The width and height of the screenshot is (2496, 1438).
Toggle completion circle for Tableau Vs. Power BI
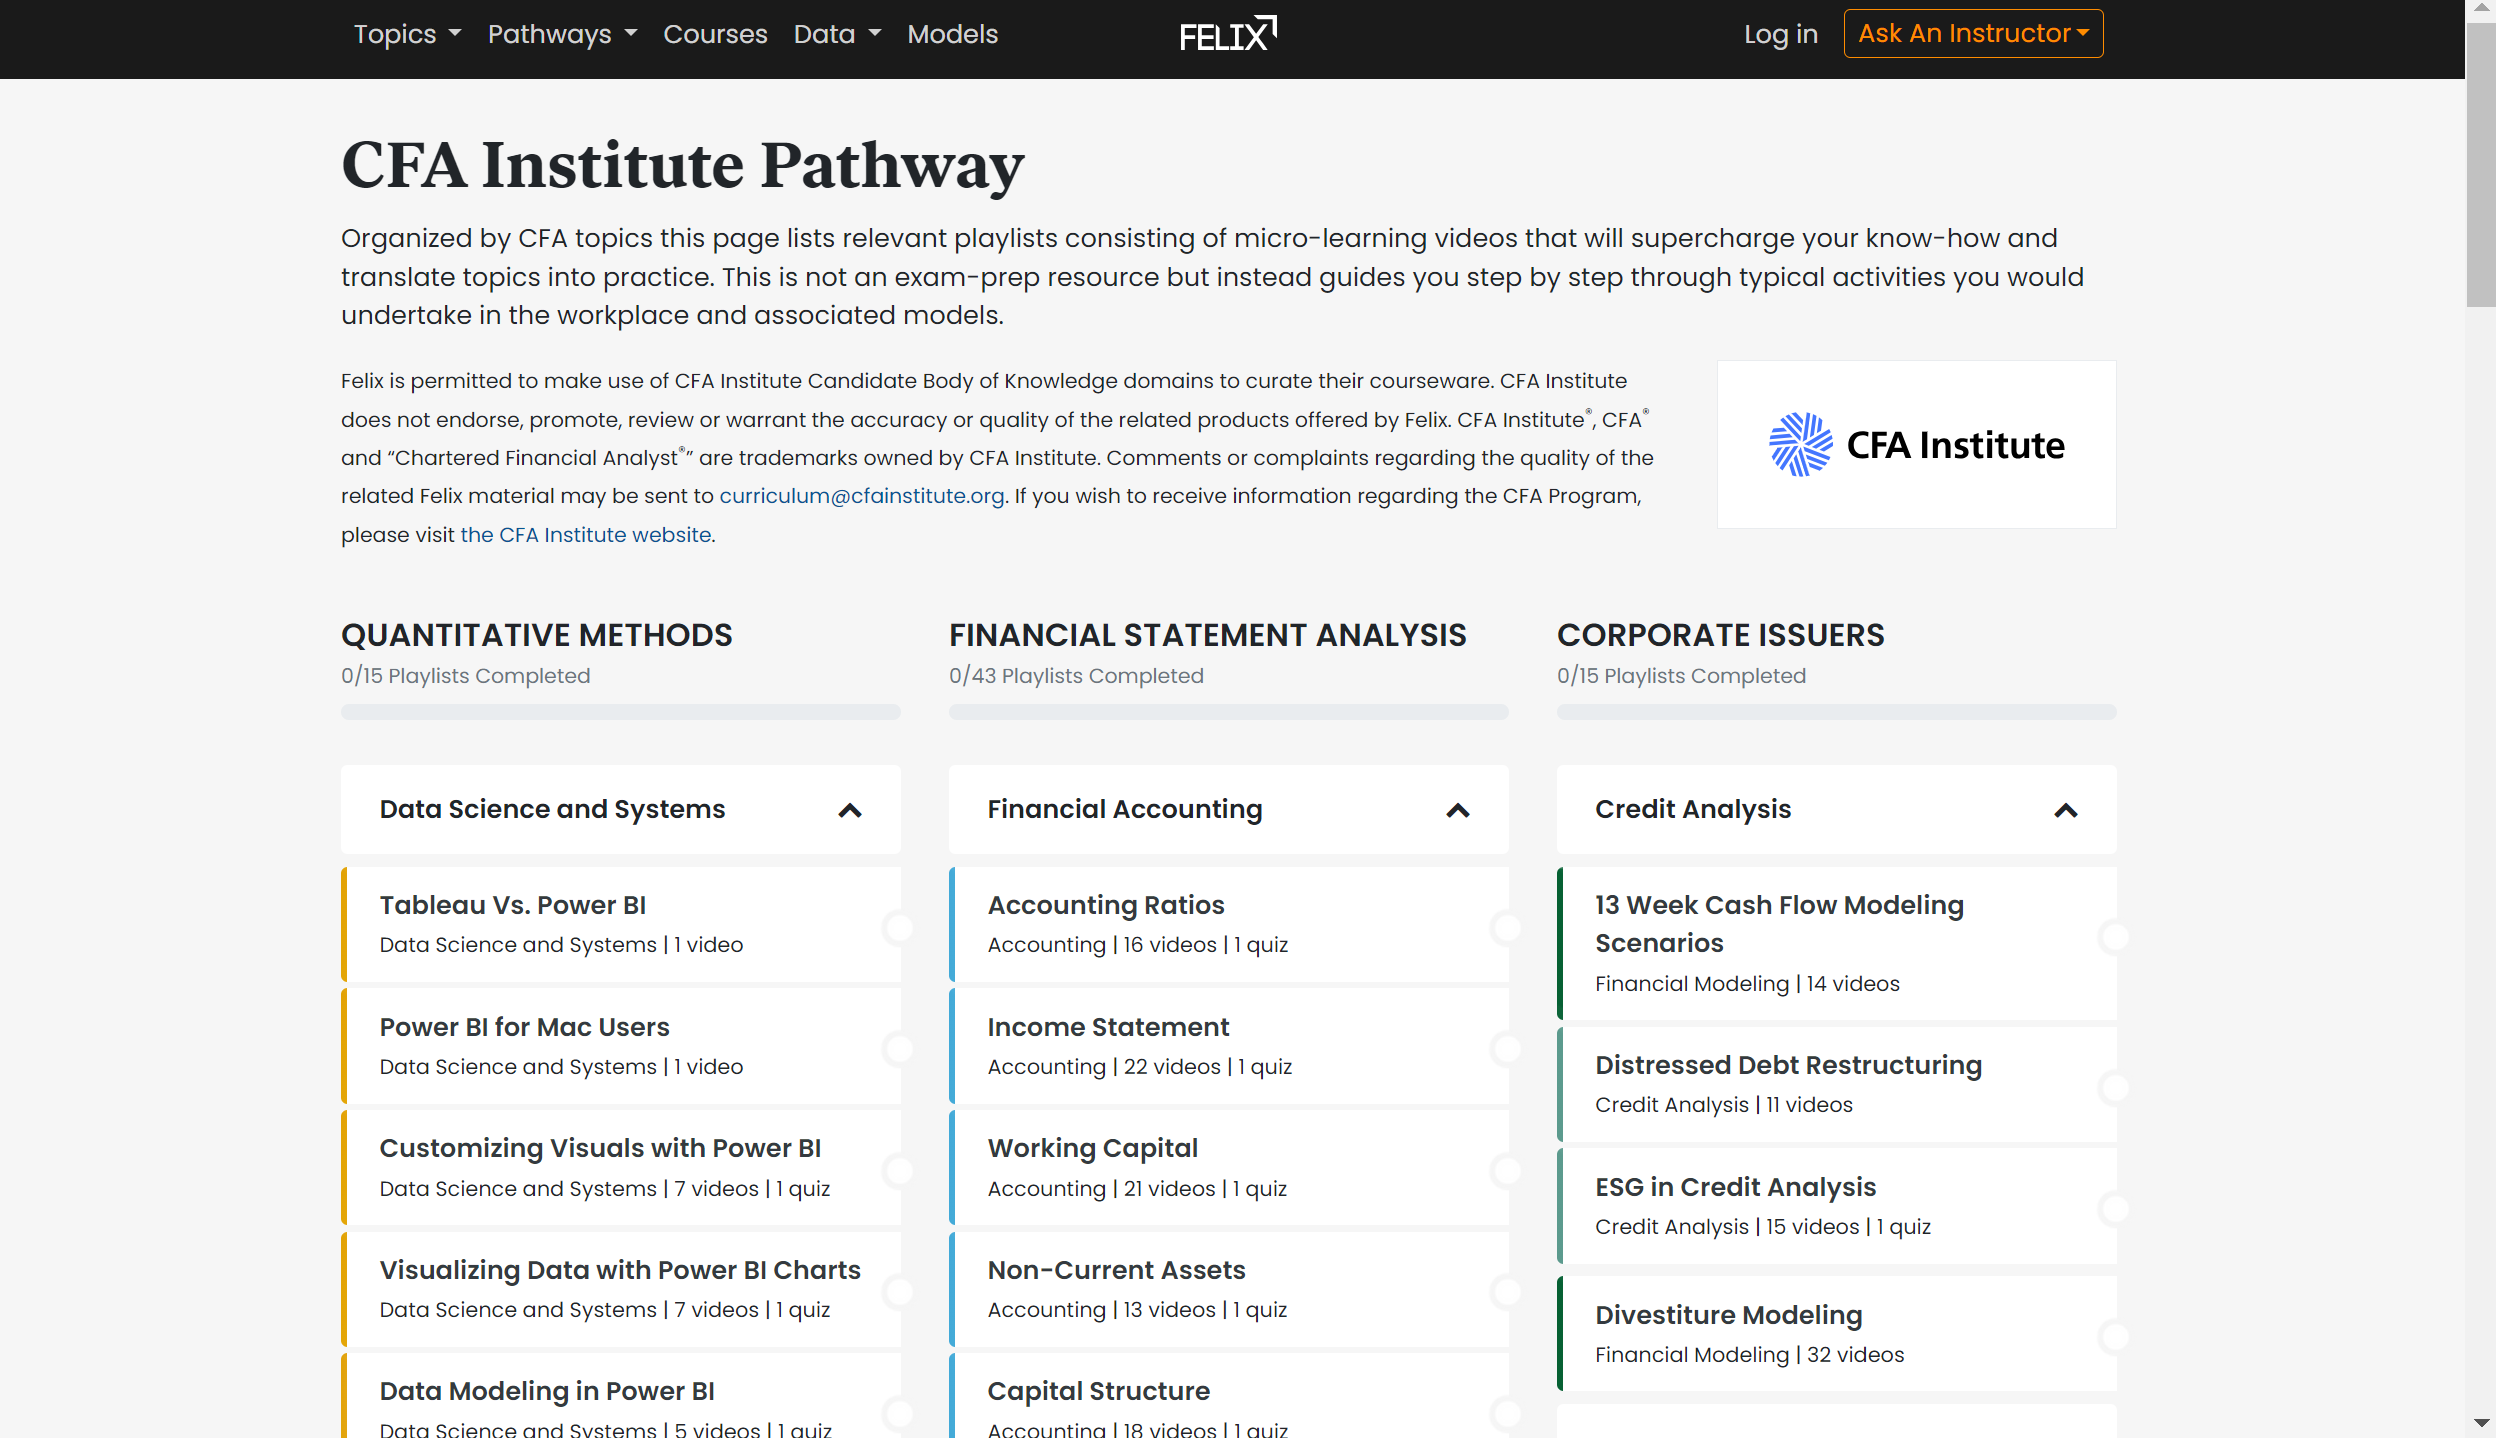coord(898,927)
